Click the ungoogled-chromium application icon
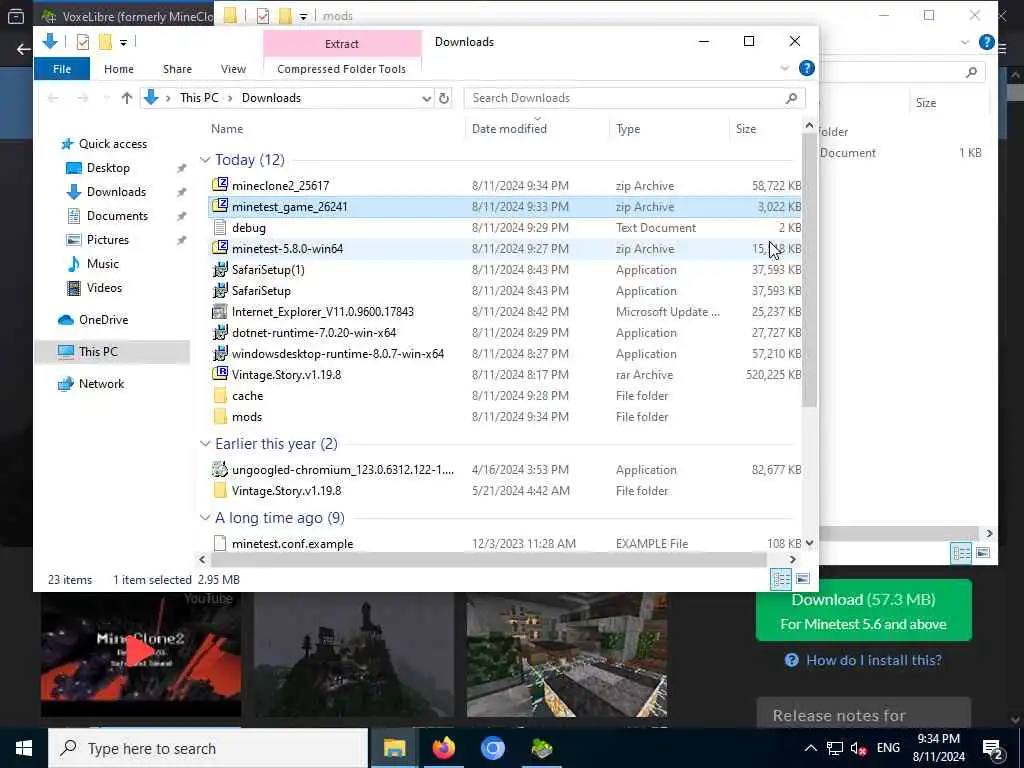The height and width of the screenshot is (768, 1024). [x=220, y=470]
